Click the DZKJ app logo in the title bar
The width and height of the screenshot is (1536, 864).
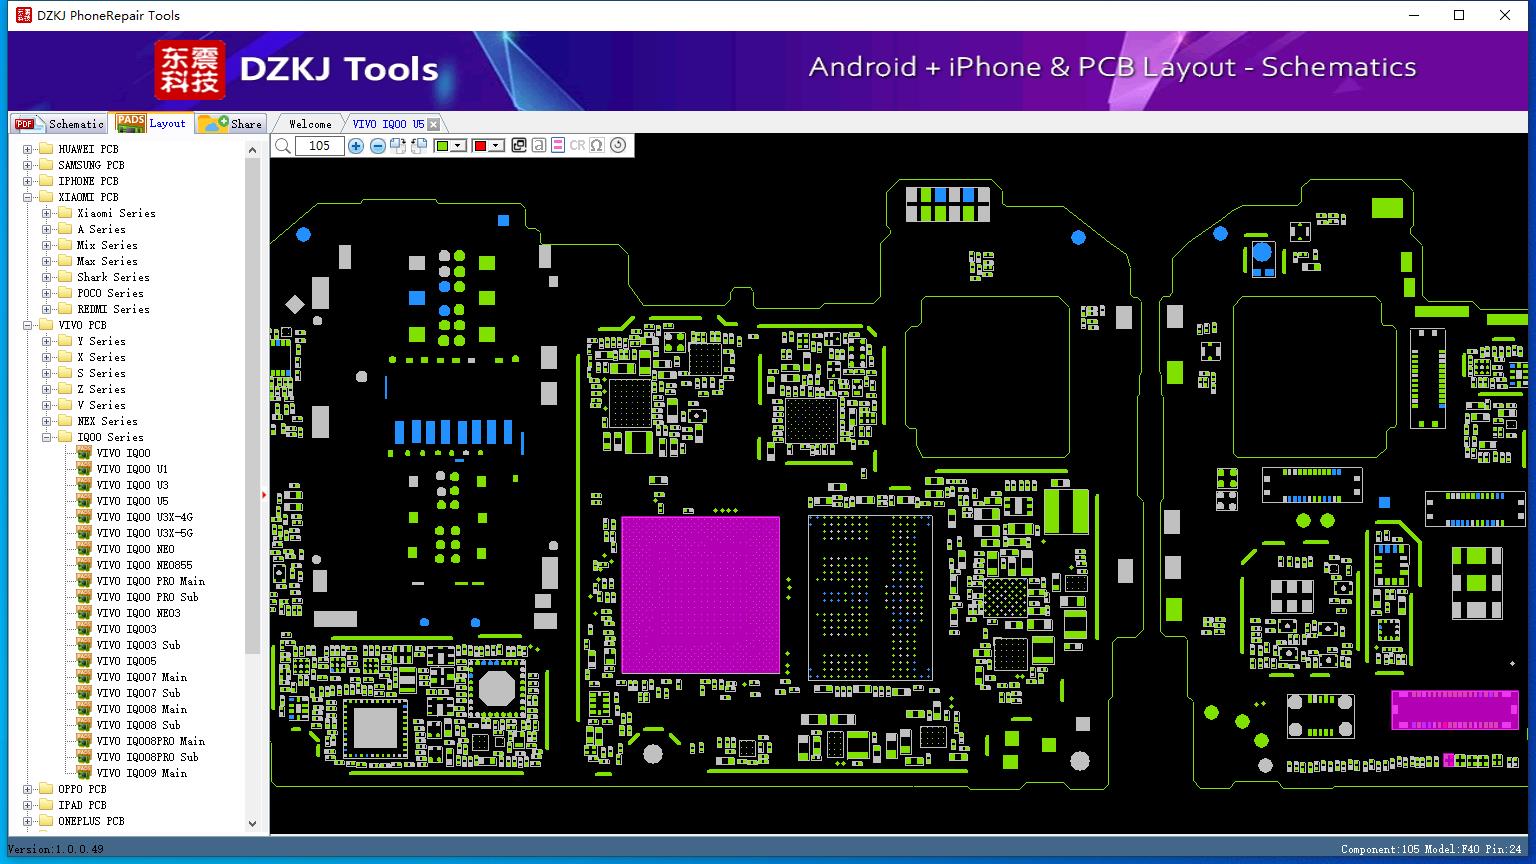[23, 15]
